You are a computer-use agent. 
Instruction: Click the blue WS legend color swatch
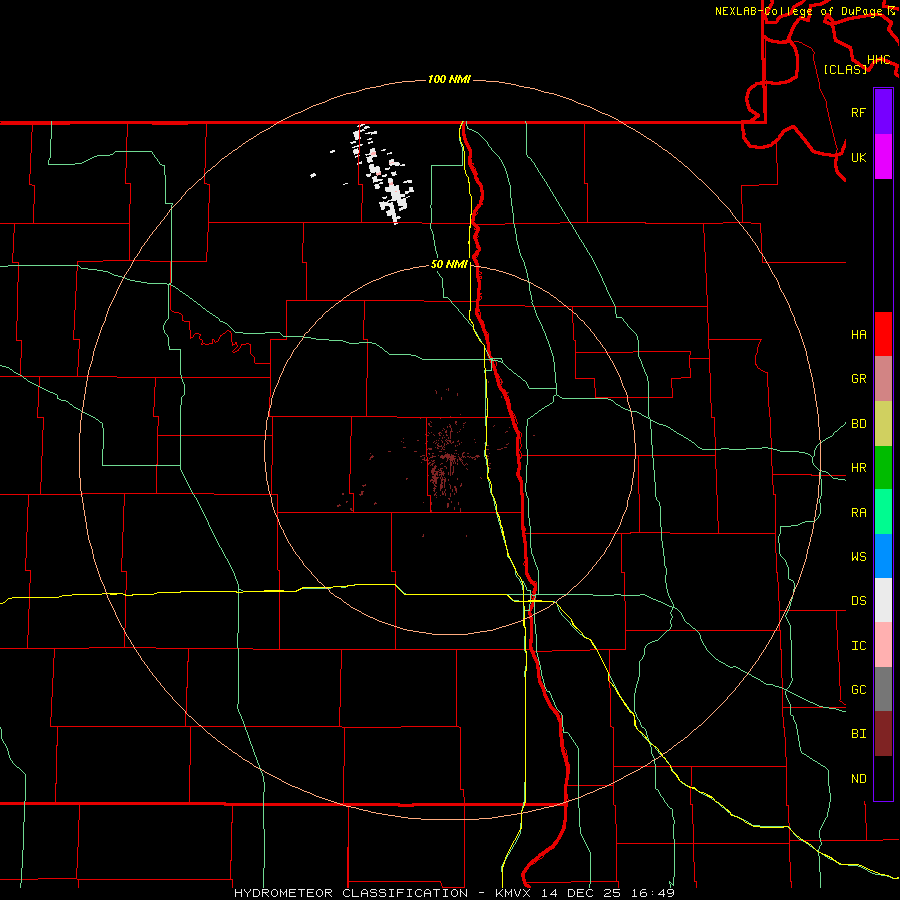(883, 556)
